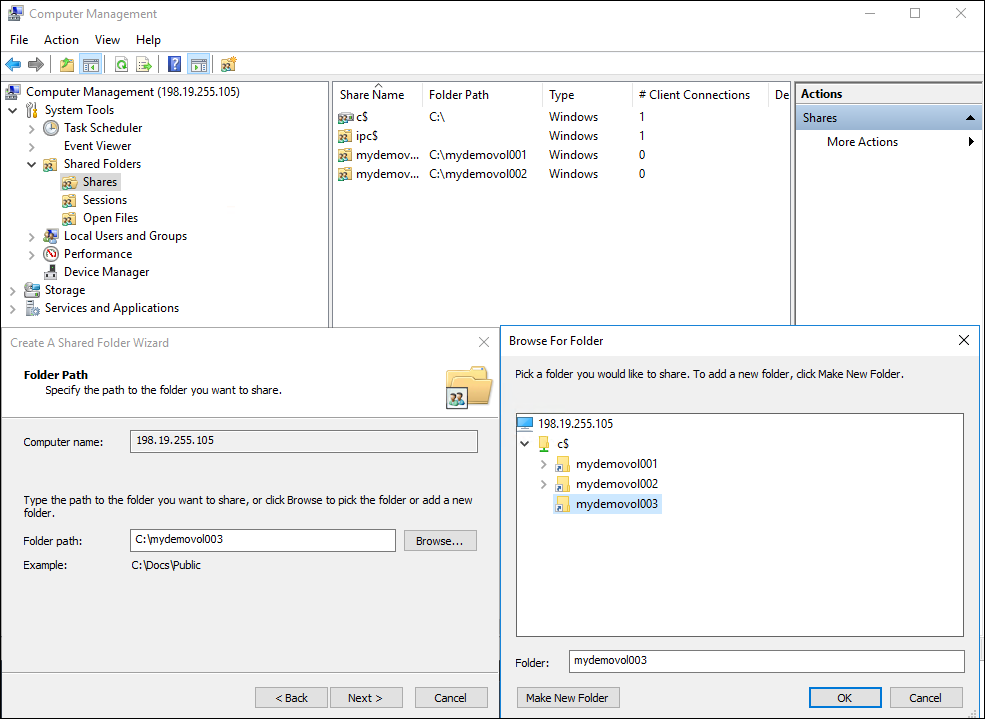Click the Refresh icon in the toolbar
Image resolution: width=985 pixels, height=719 pixels.
(x=120, y=64)
